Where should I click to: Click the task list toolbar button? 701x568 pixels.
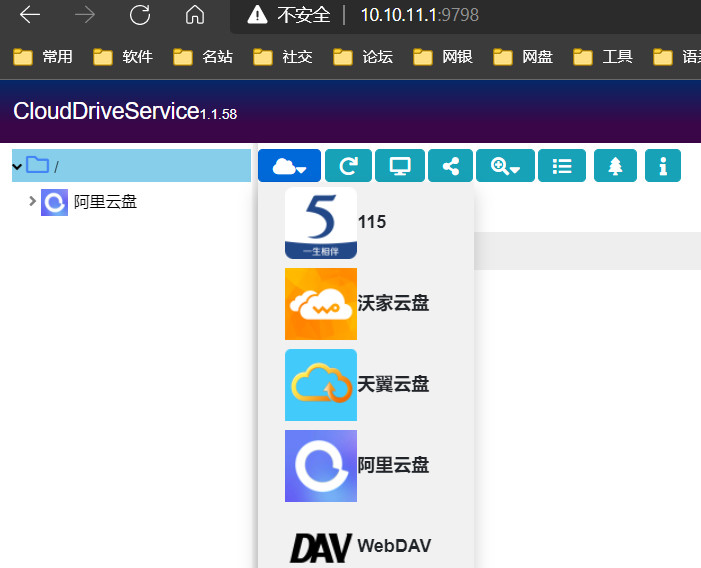point(562,166)
